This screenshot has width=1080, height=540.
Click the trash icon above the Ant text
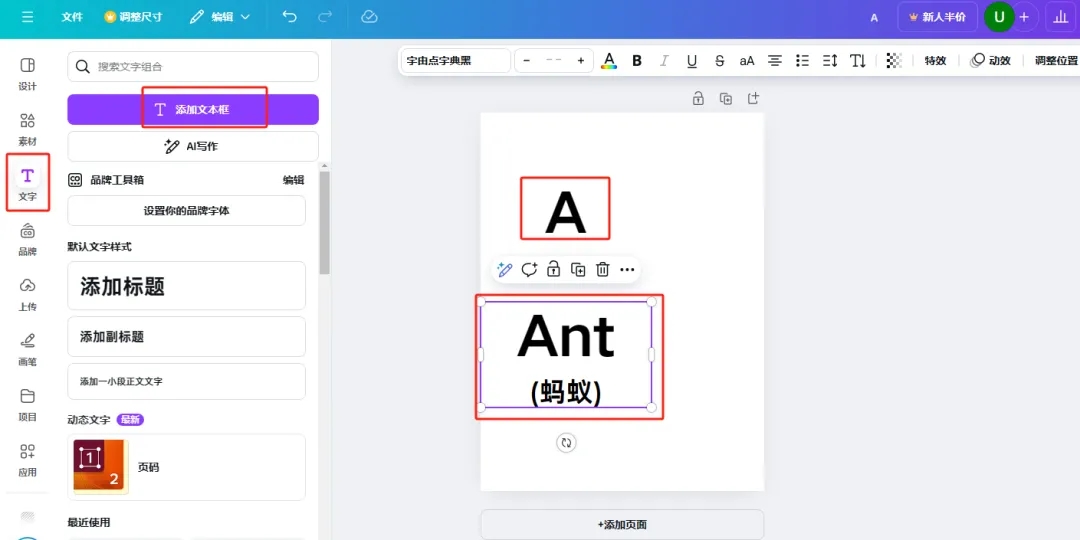(x=603, y=269)
